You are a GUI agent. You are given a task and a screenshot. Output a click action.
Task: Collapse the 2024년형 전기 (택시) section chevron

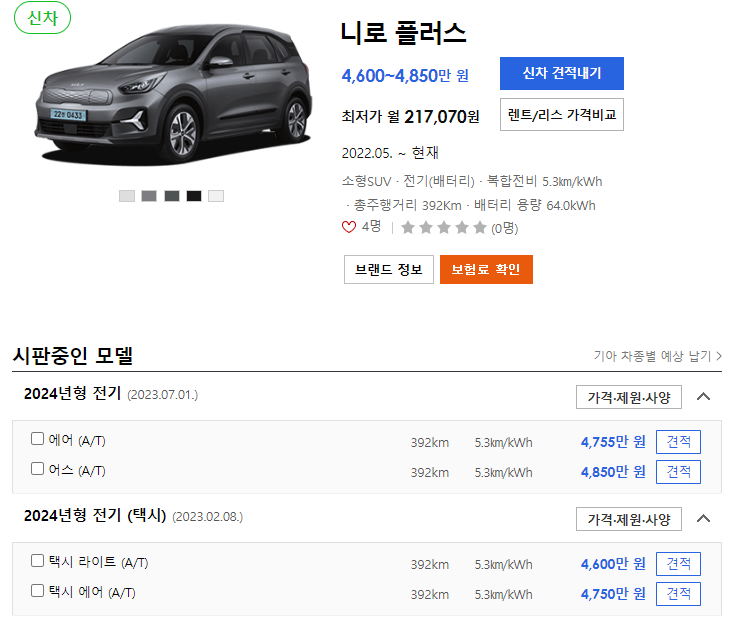[x=704, y=519]
